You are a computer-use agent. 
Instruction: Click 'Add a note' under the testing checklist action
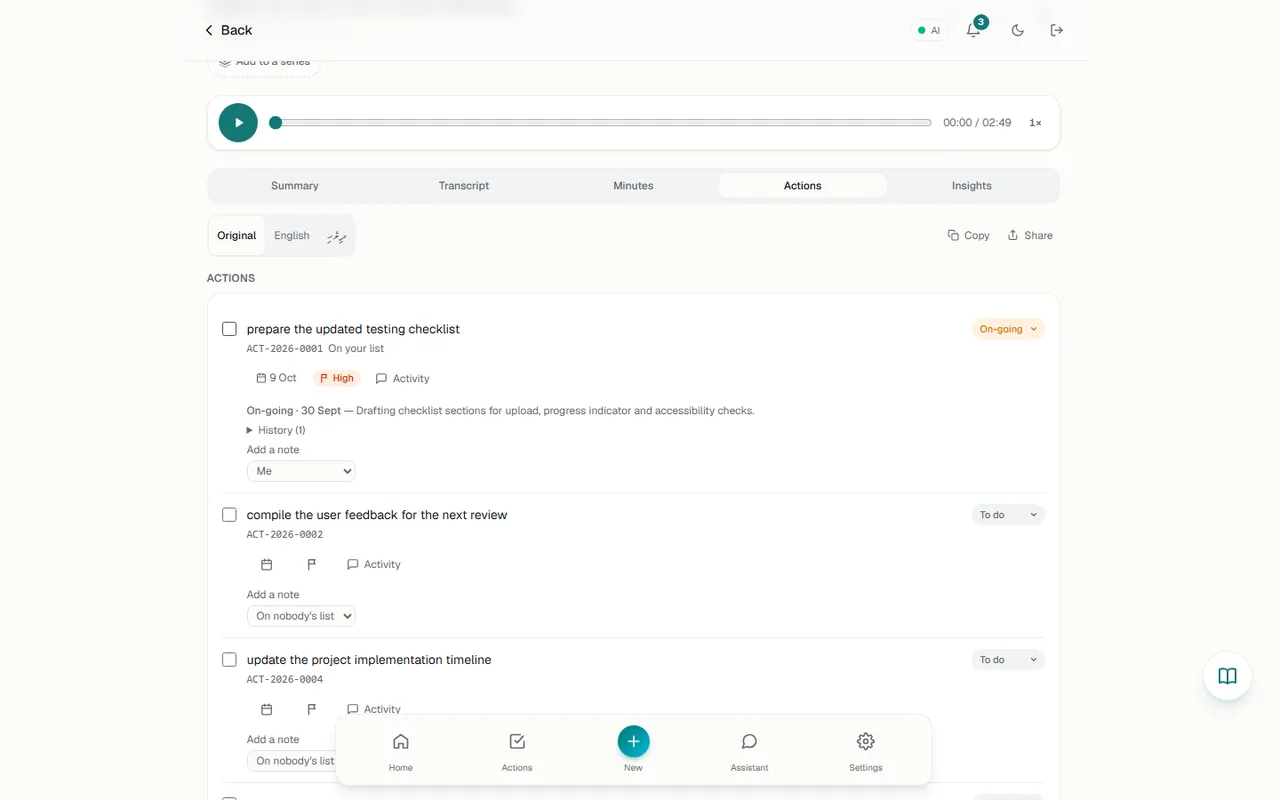click(x=273, y=450)
